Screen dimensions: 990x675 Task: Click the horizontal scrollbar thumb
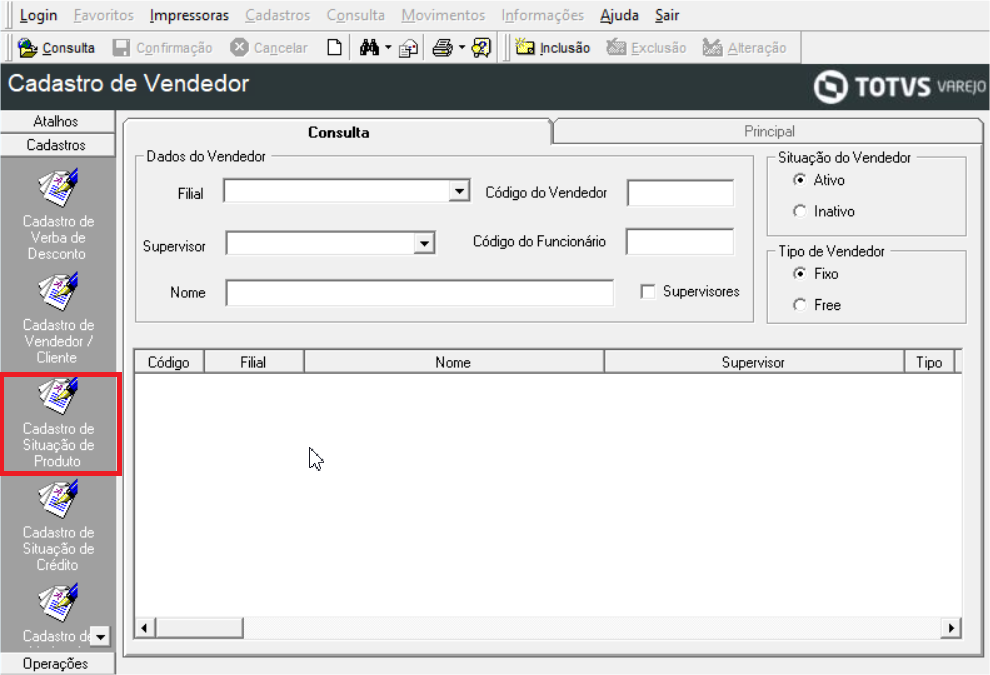coord(200,628)
